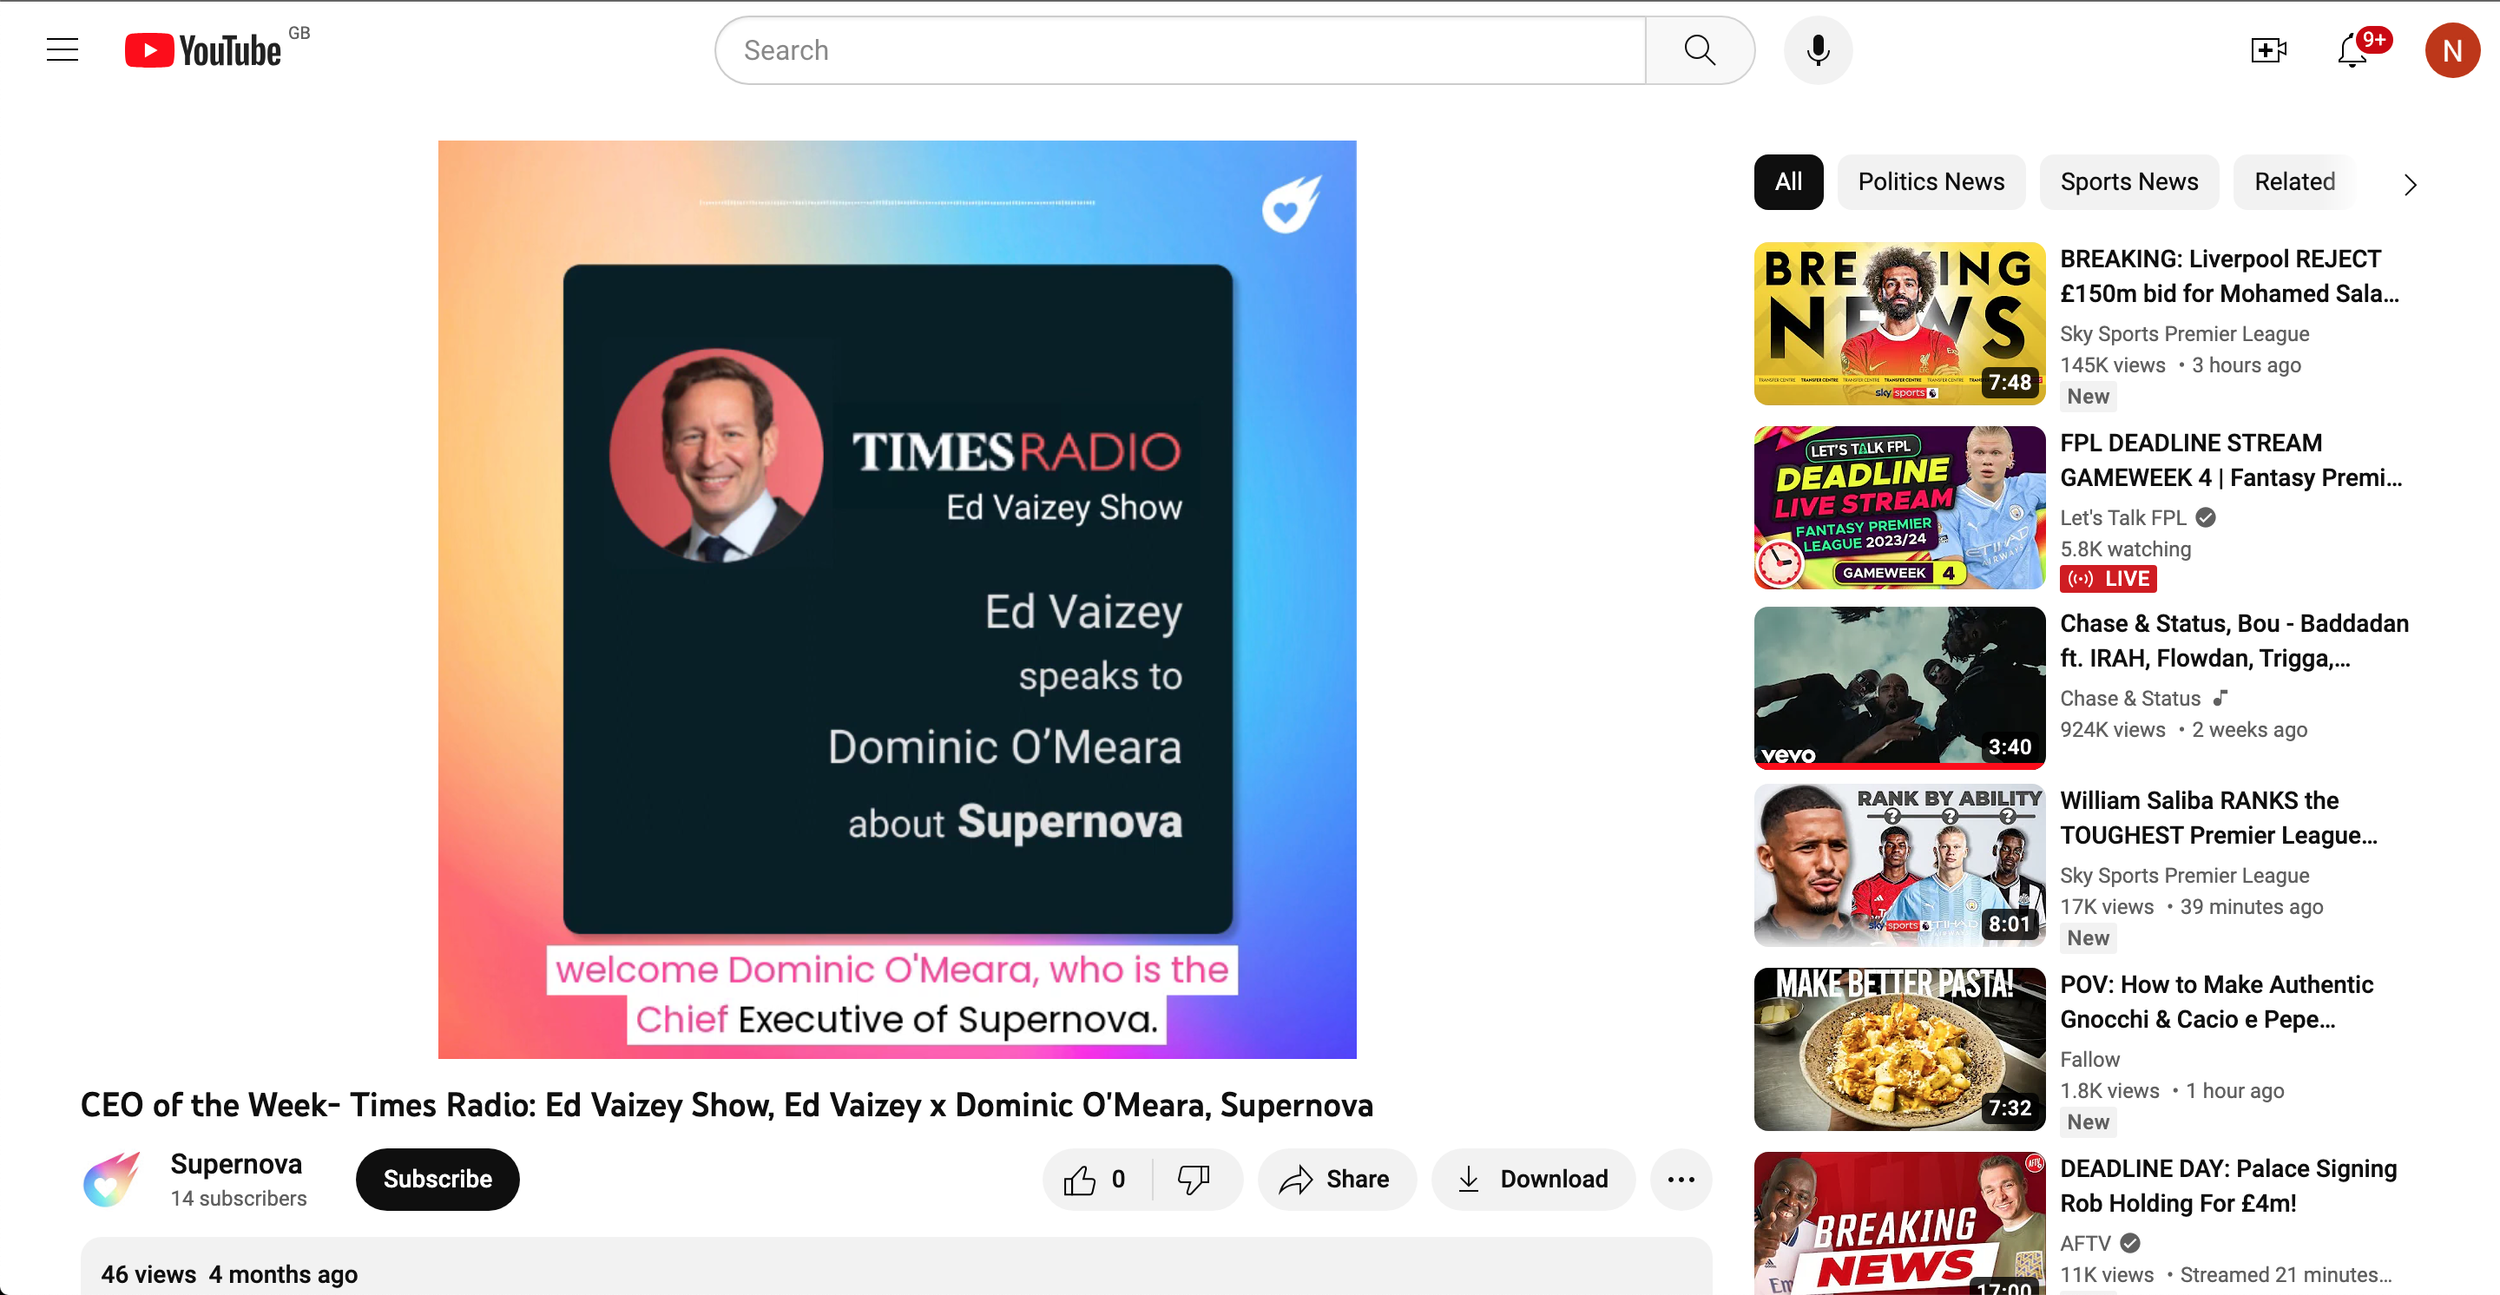This screenshot has height=1295, width=2500.
Task: Click Sky Sports Premier League under Liverpool video
Action: coord(2184,334)
